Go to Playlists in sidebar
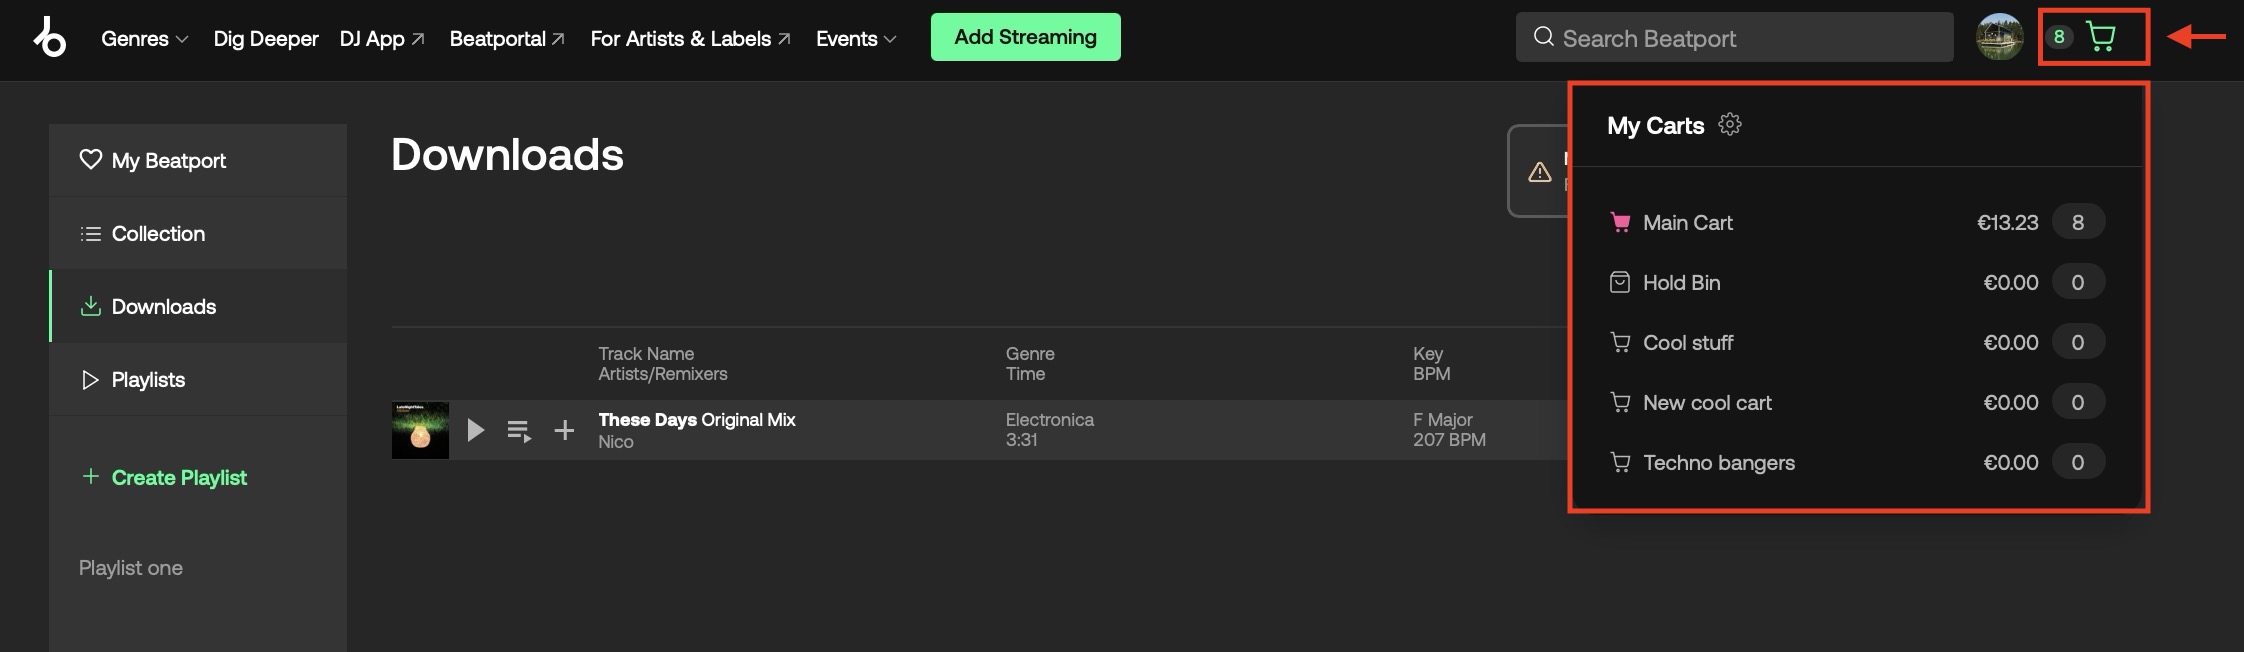 click(198, 379)
